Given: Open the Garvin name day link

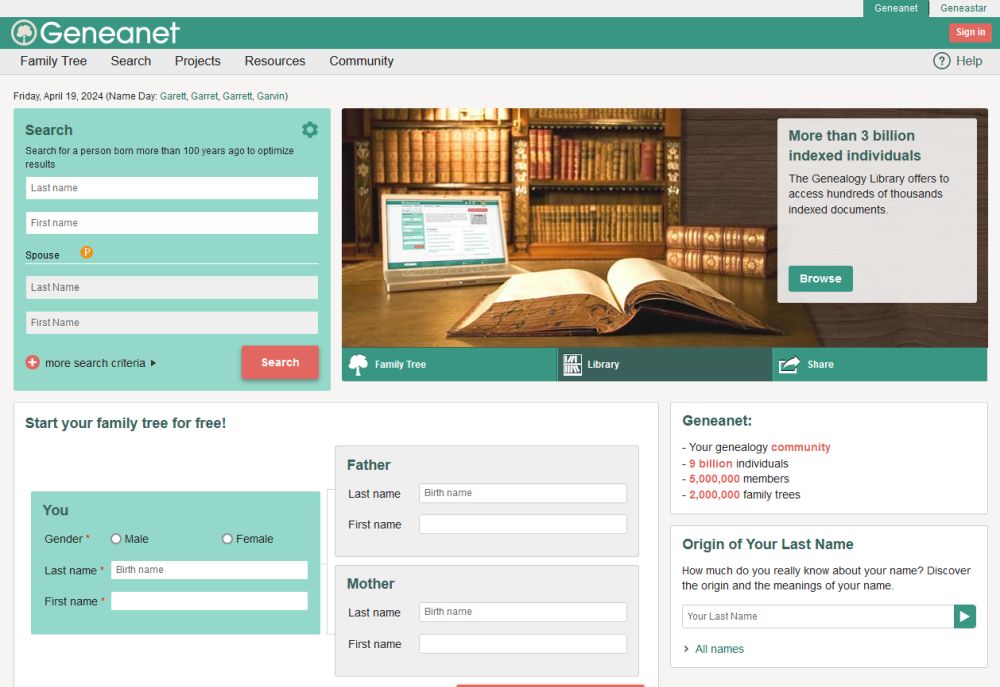Looking at the screenshot, I should [x=271, y=96].
